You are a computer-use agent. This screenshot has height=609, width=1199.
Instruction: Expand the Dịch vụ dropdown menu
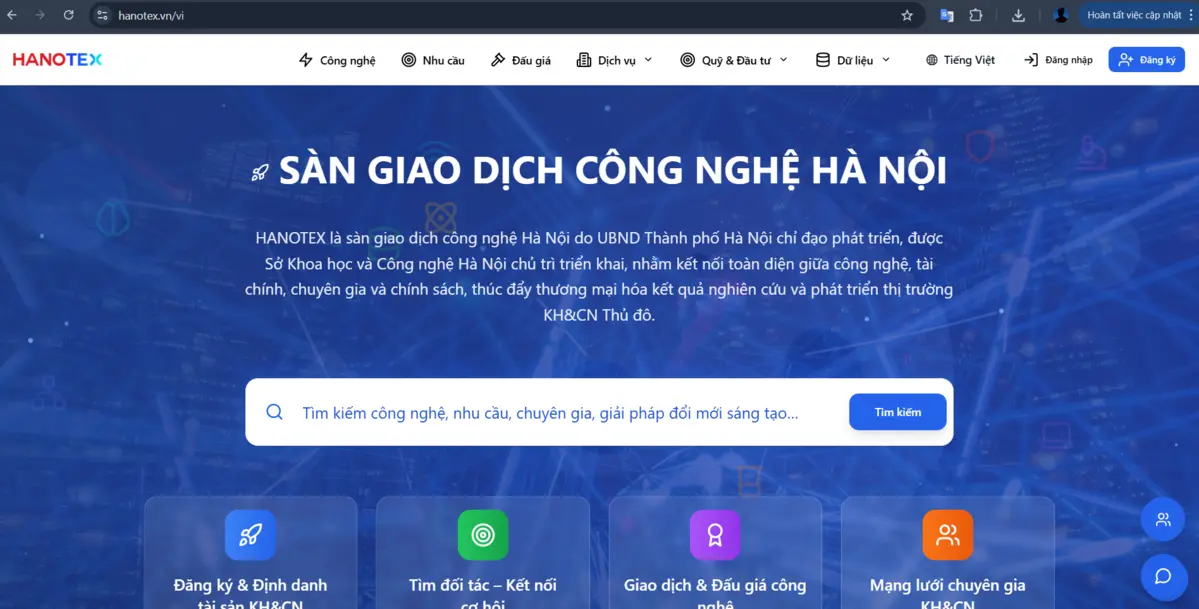[615, 60]
